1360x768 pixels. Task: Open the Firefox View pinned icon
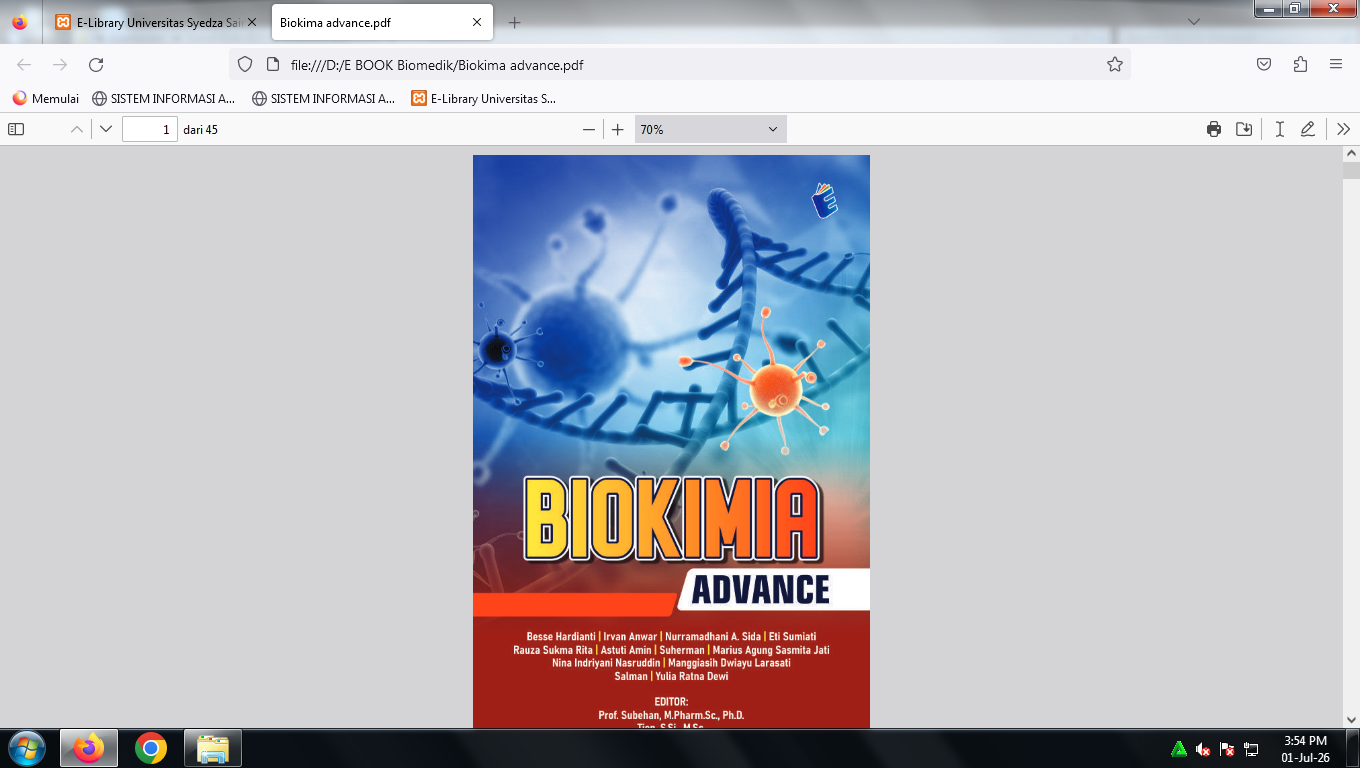coord(20,22)
